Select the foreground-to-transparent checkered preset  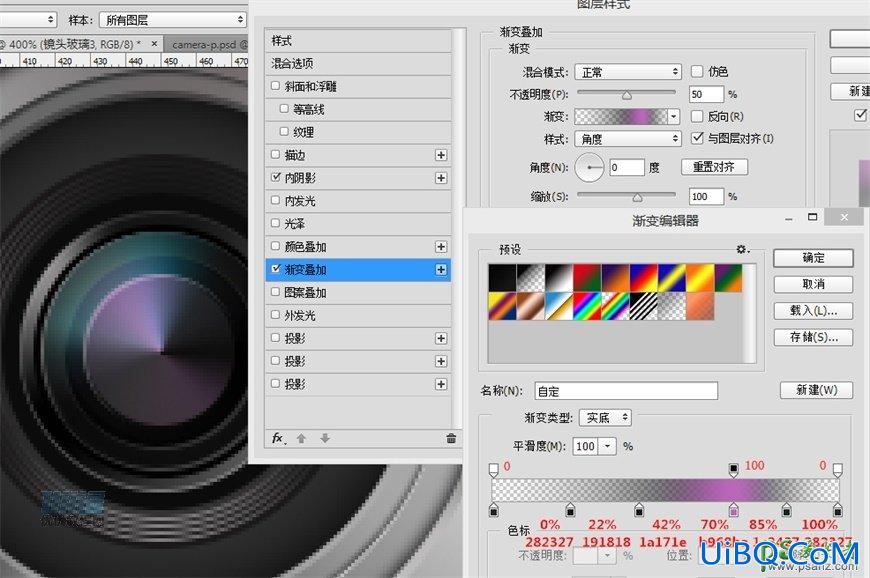[530, 278]
